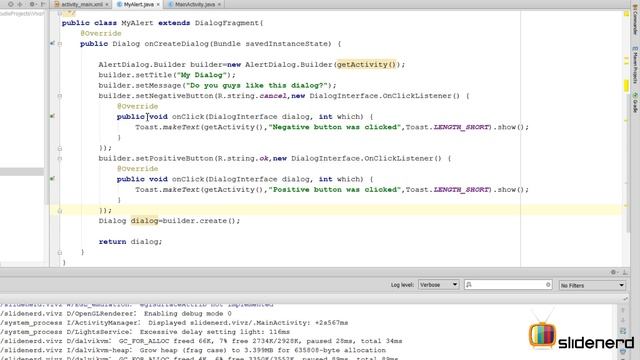Click collapse-all icon in project panel

tap(20, 4)
